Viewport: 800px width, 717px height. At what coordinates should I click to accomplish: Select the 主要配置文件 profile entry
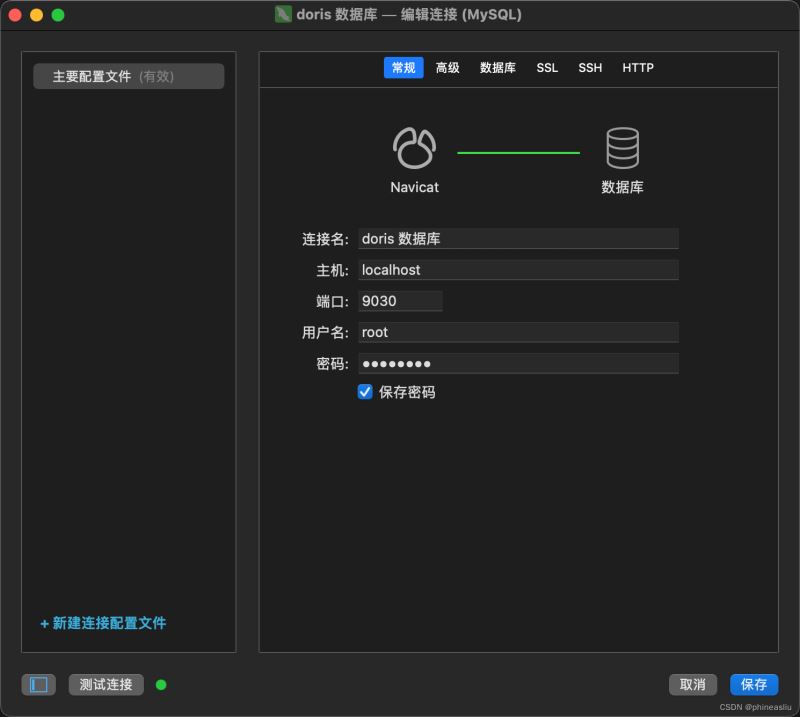(x=129, y=76)
